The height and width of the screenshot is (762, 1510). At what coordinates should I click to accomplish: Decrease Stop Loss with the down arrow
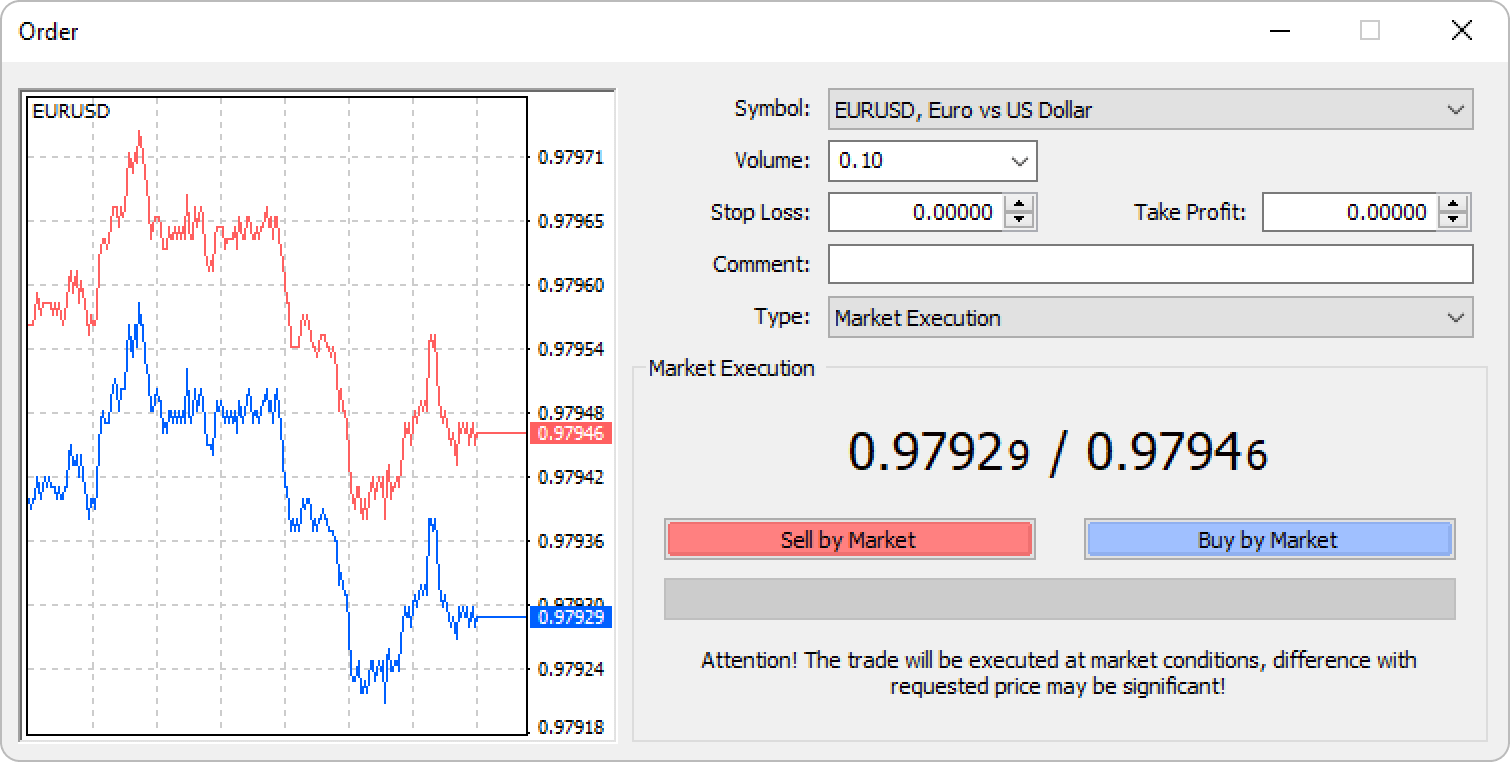point(1019,220)
